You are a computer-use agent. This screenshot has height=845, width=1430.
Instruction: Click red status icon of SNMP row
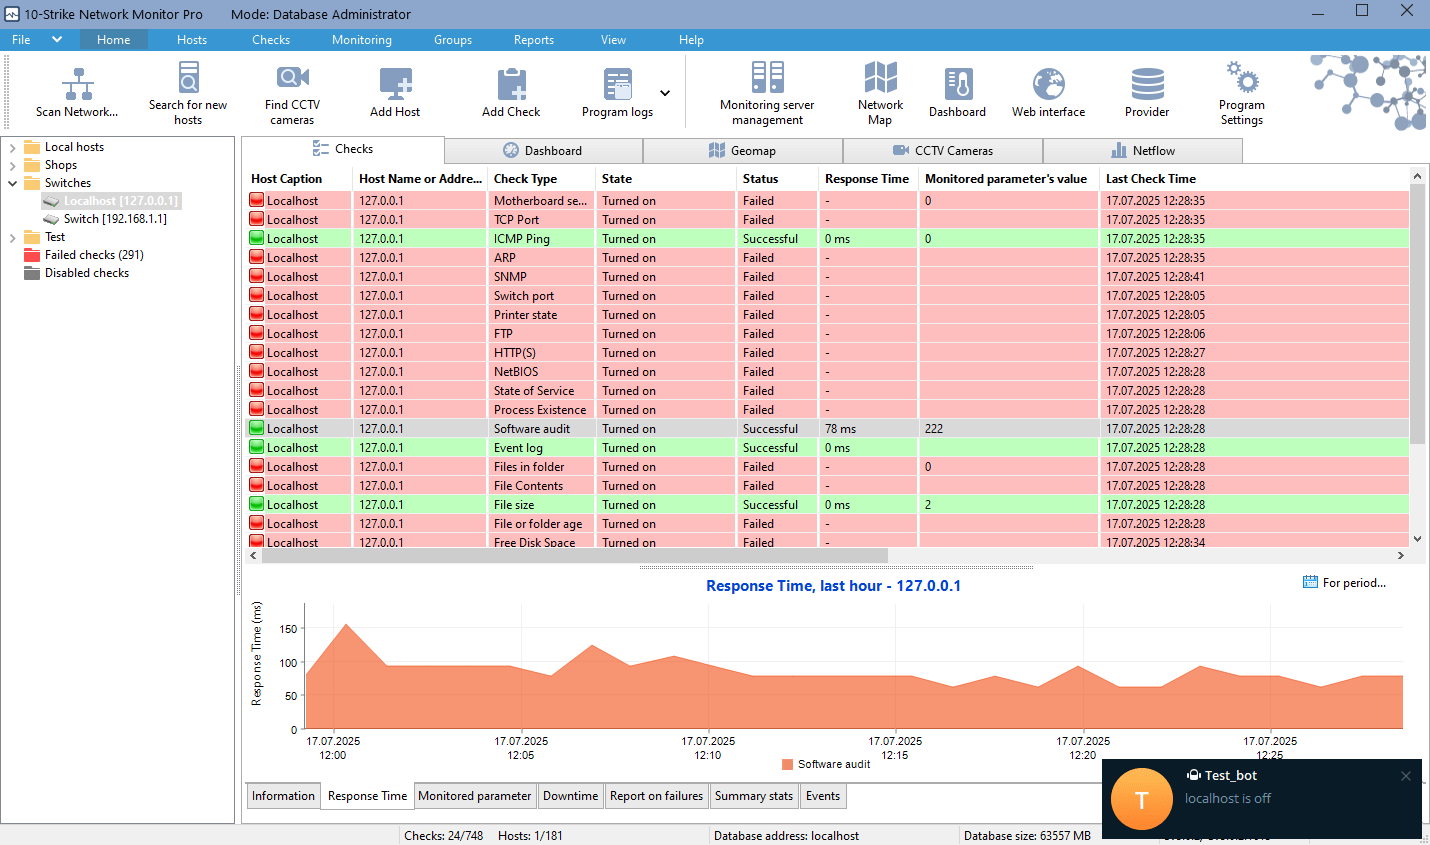(257, 276)
